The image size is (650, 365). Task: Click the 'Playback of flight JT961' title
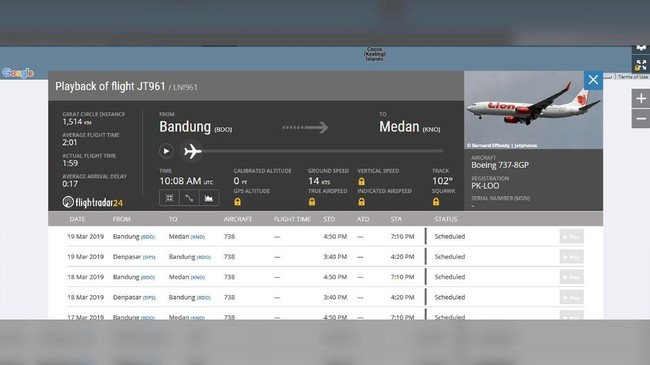coord(110,86)
